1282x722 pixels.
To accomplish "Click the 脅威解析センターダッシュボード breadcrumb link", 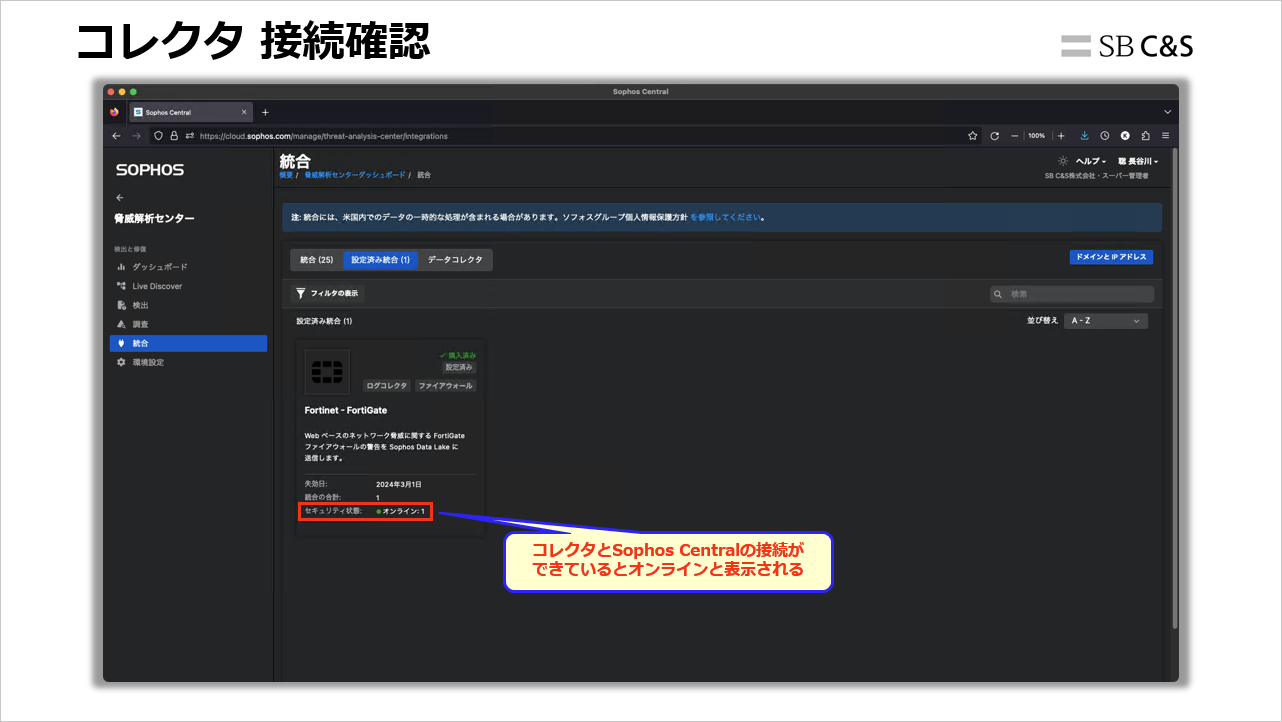I will click(355, 175).
